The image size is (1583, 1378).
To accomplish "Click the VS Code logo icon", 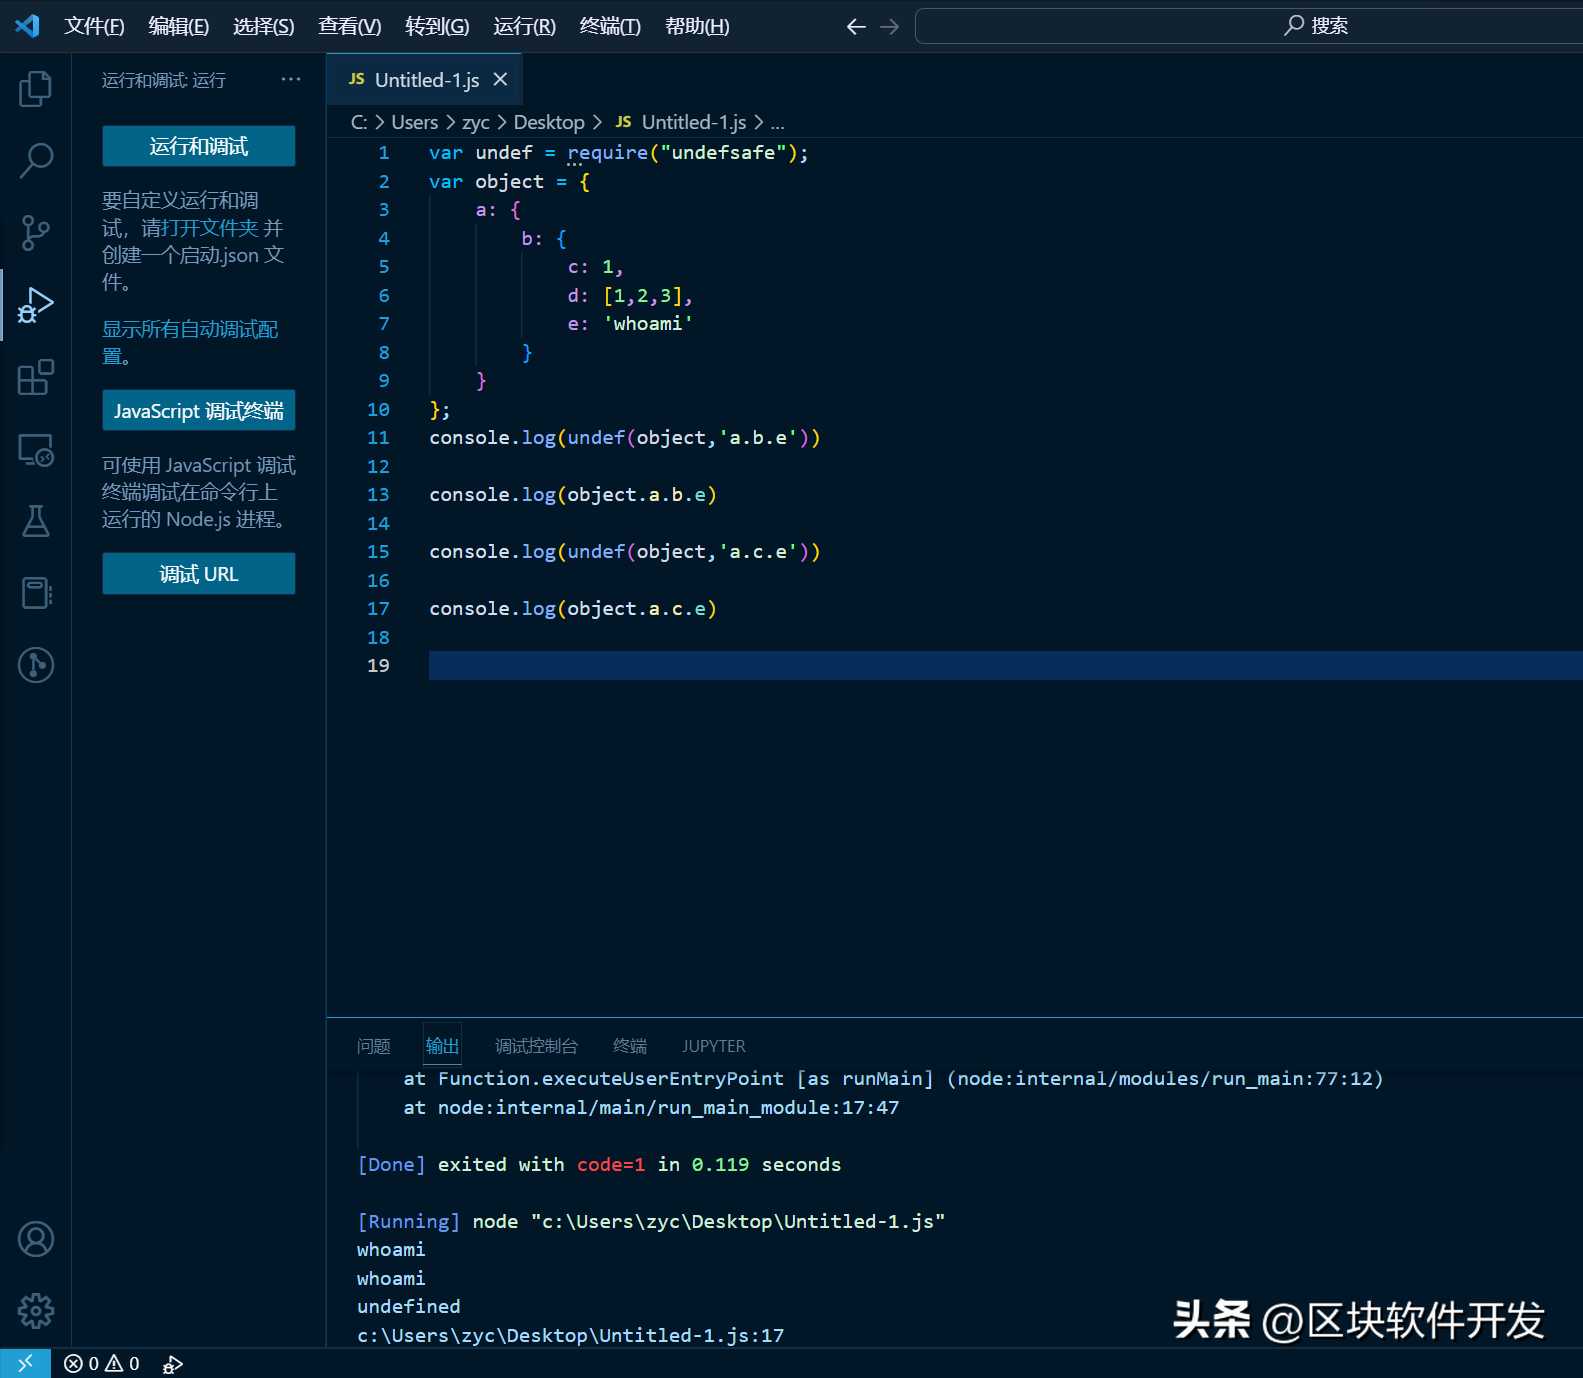I will point(28,26).
